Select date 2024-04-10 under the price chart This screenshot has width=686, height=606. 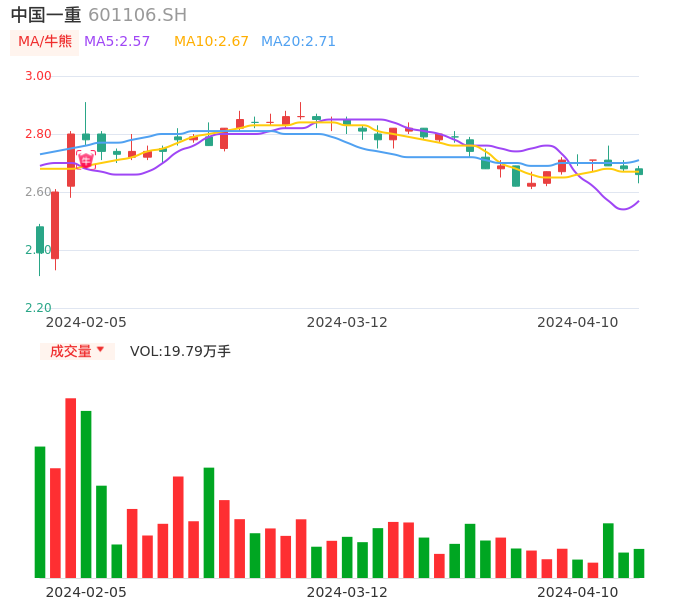tap(578, 322)
